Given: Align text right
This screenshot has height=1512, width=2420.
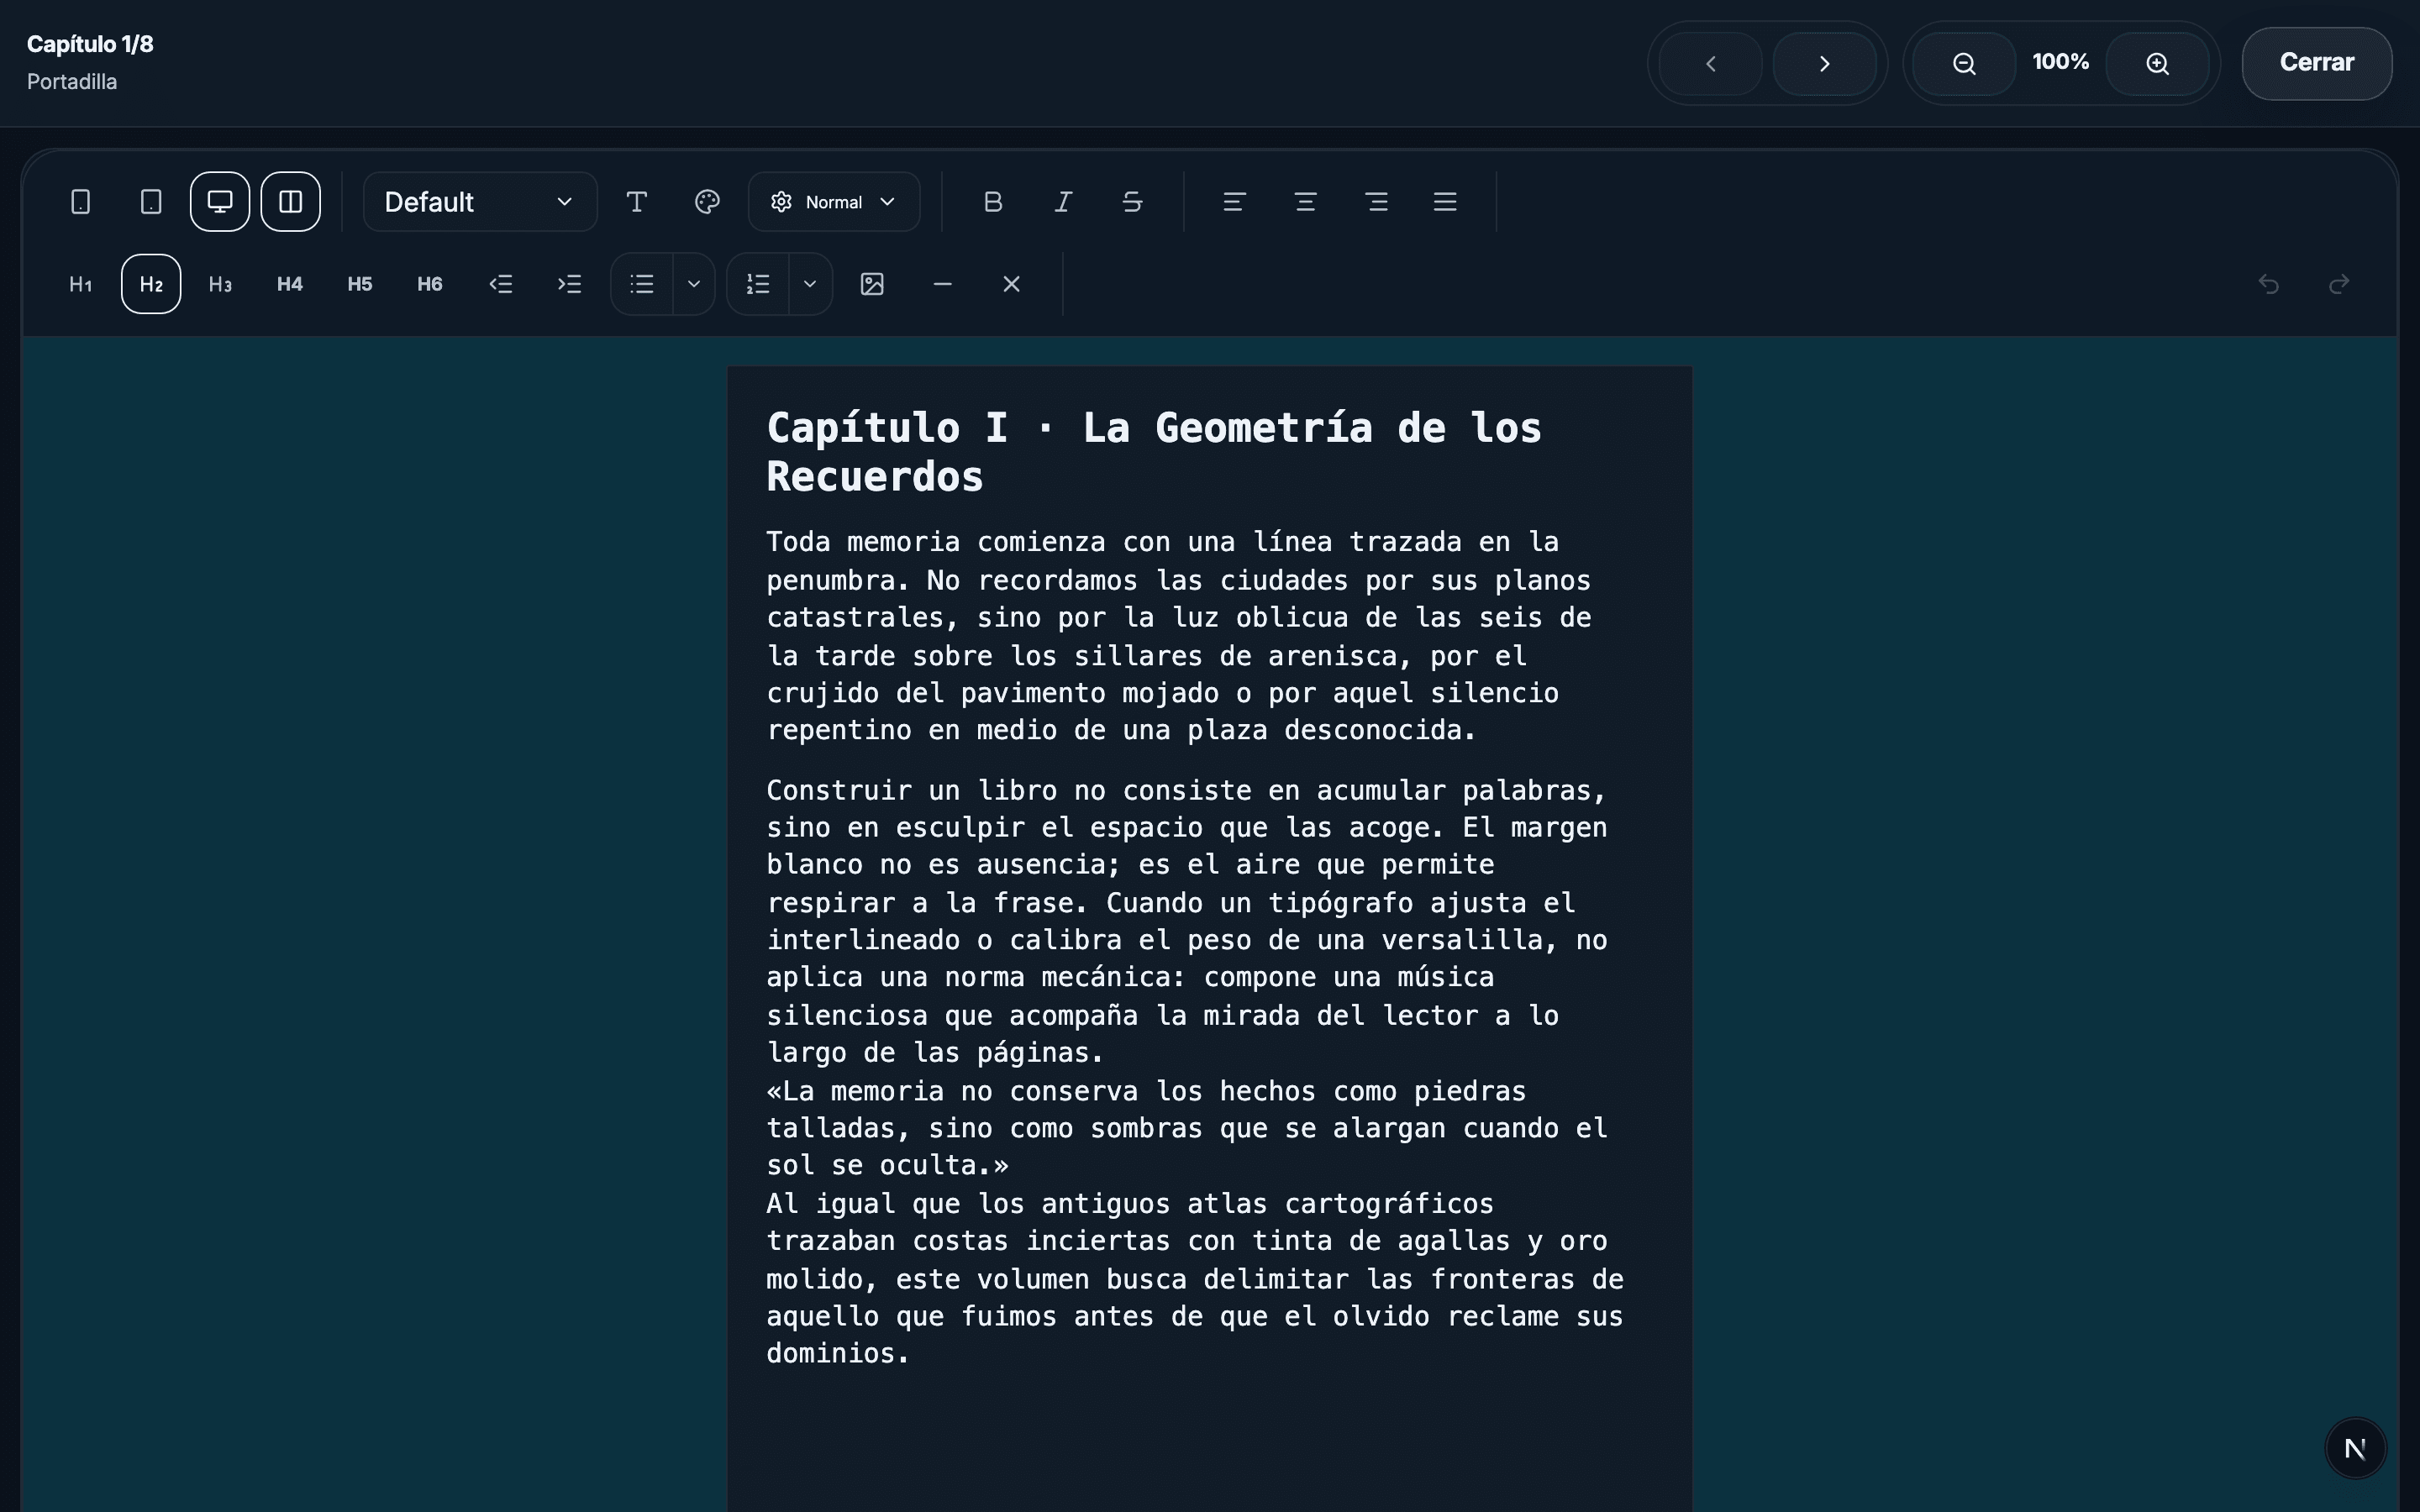Looking at the screenshot, I should click(1376, 202).
